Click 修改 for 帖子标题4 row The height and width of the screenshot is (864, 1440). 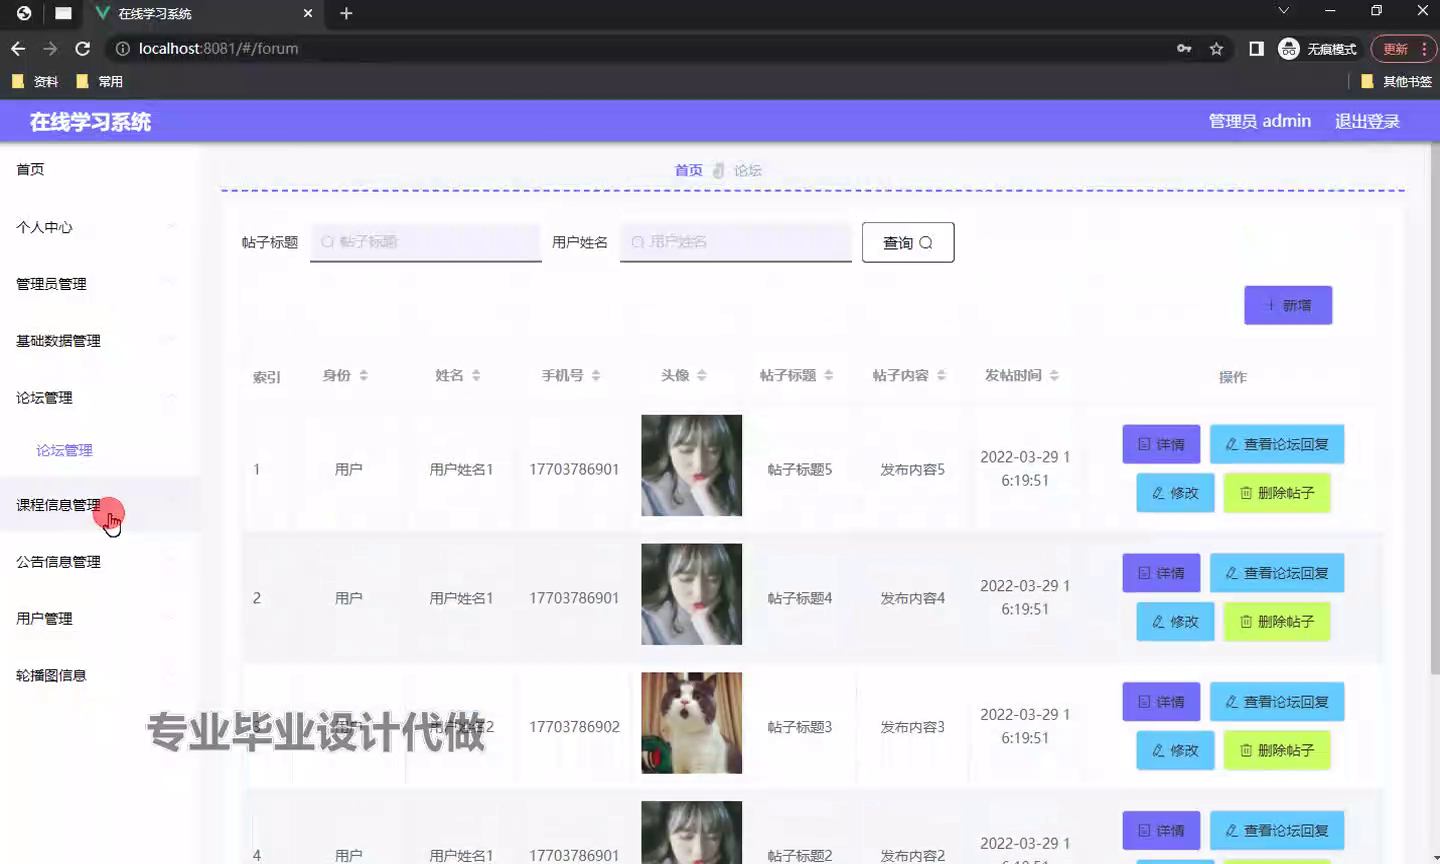coord(1175,622)
